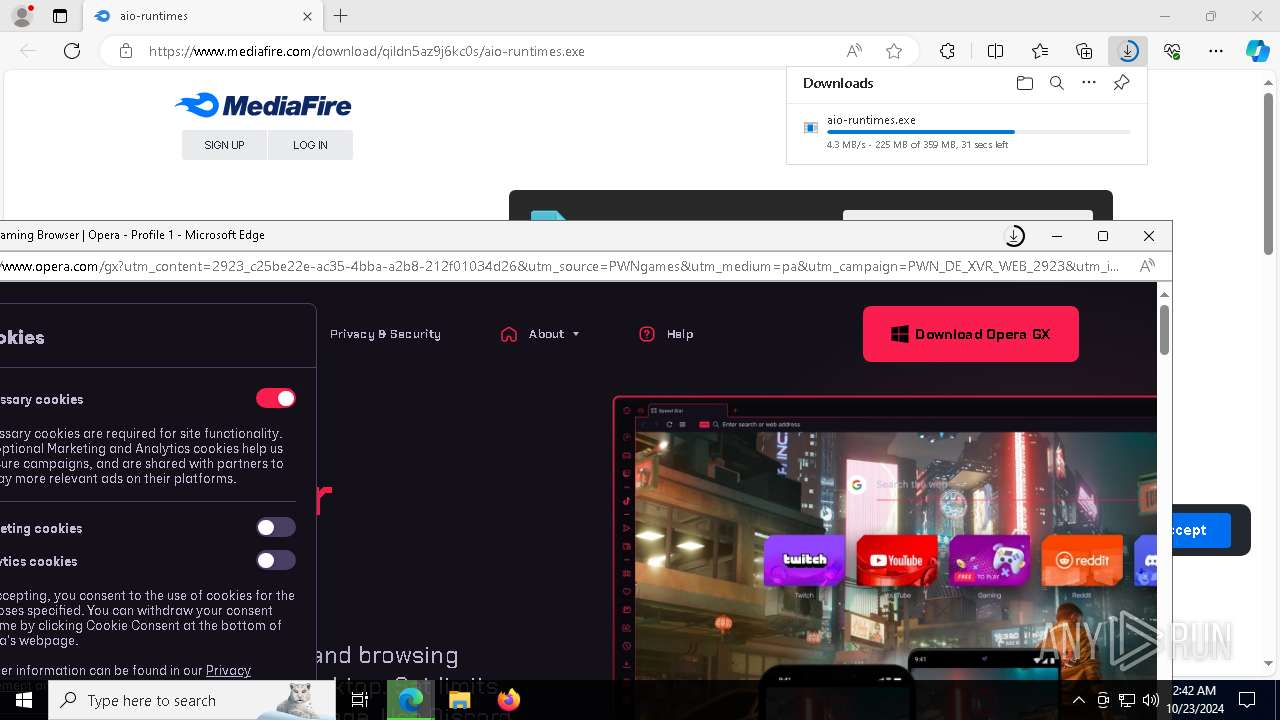Toggle the Downloads toolbar button
This screenshot has height=720, width=1280.
[x=1128, y=51]
